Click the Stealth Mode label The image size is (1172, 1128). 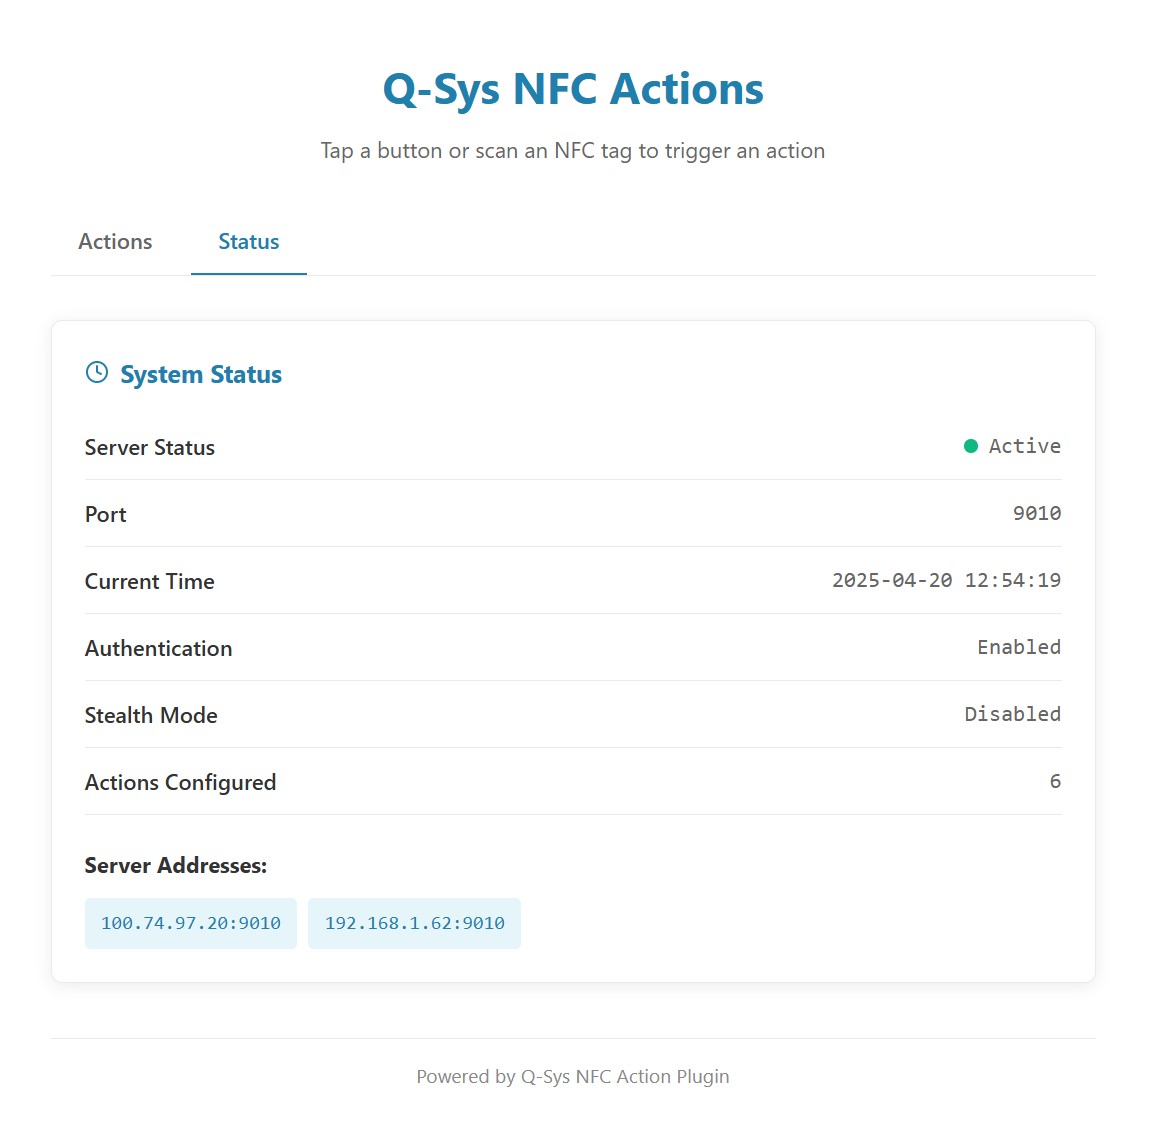point(151,716)
